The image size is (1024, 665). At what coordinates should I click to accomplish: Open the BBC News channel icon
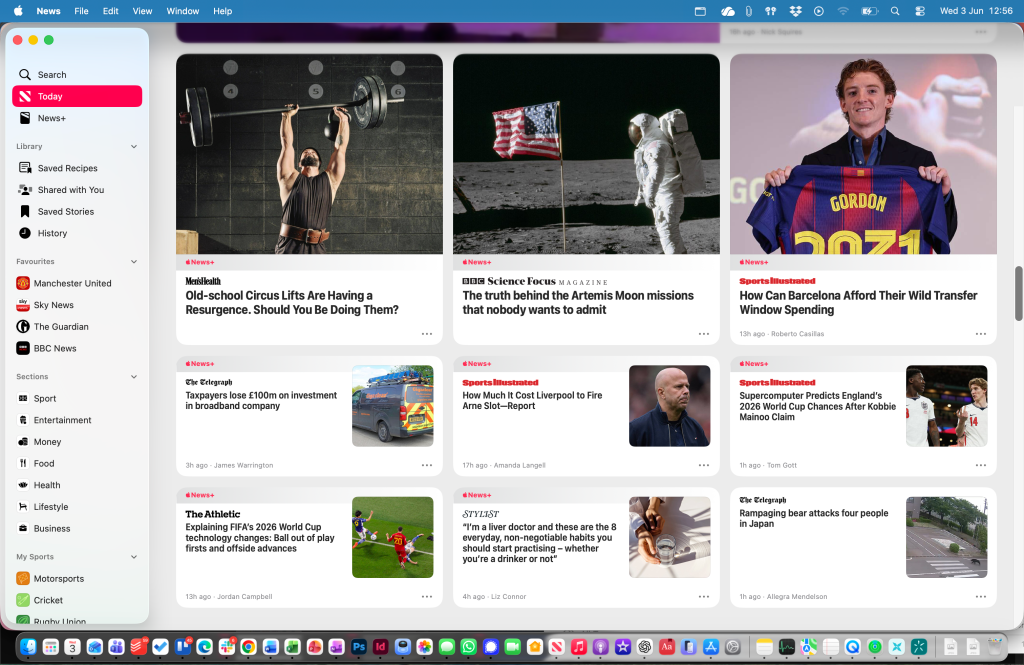pos(23,348)
